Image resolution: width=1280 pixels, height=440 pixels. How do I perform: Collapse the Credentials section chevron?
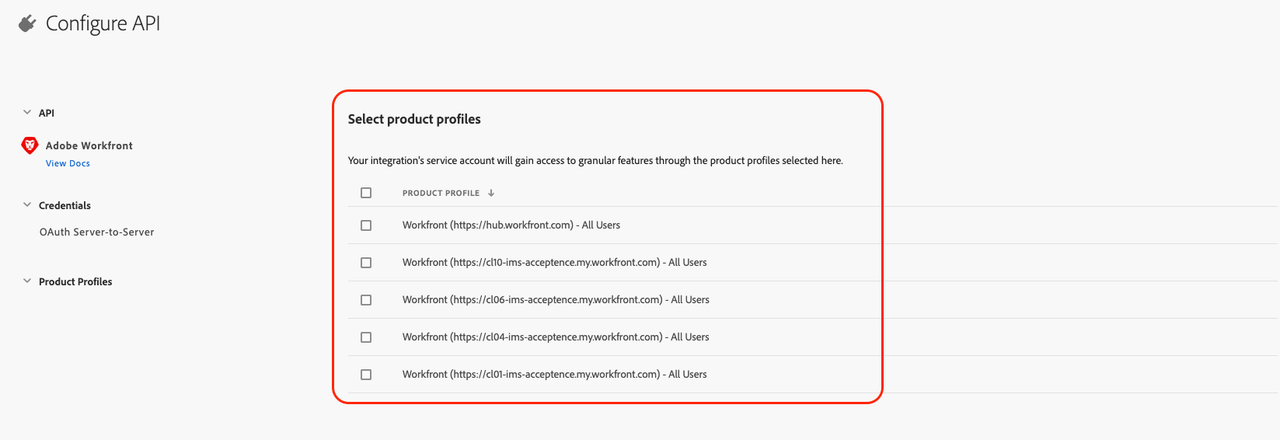pos(27,205)
